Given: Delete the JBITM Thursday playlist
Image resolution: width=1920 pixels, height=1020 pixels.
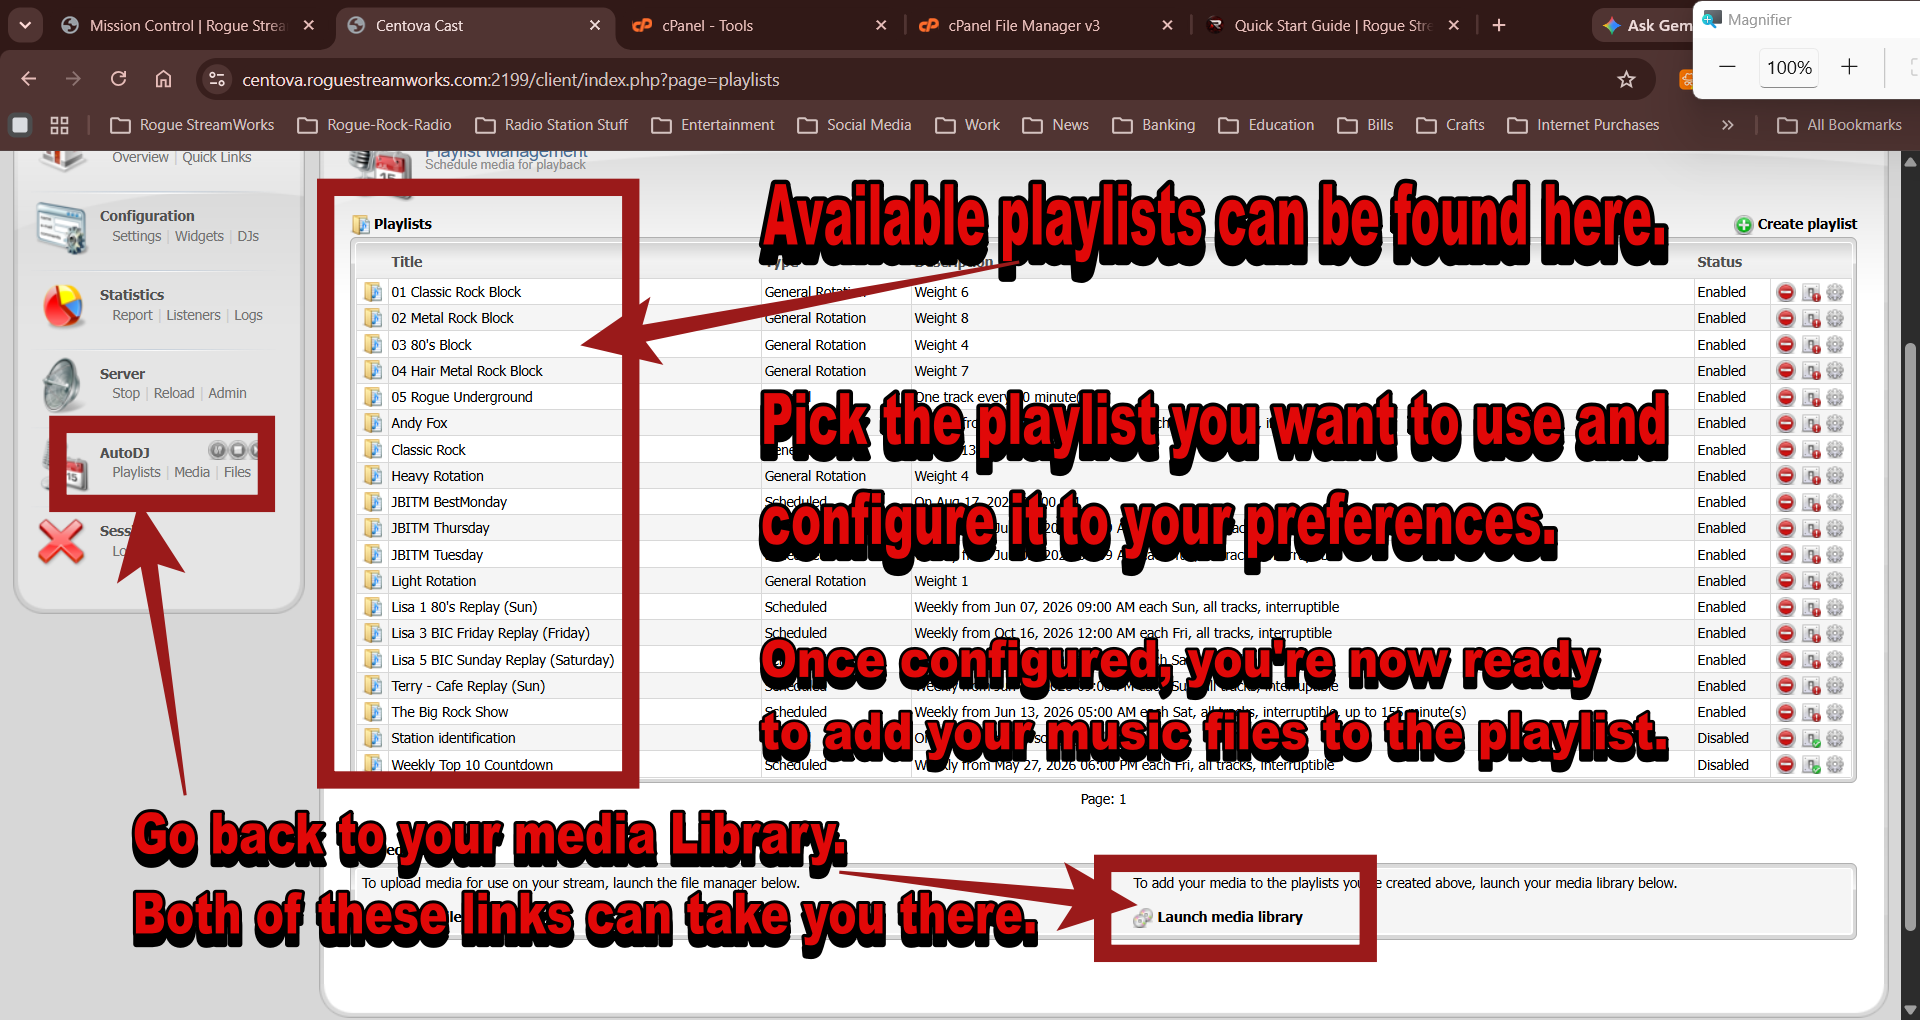Looking at the screenshot, I should click(x=1786, y=528).
